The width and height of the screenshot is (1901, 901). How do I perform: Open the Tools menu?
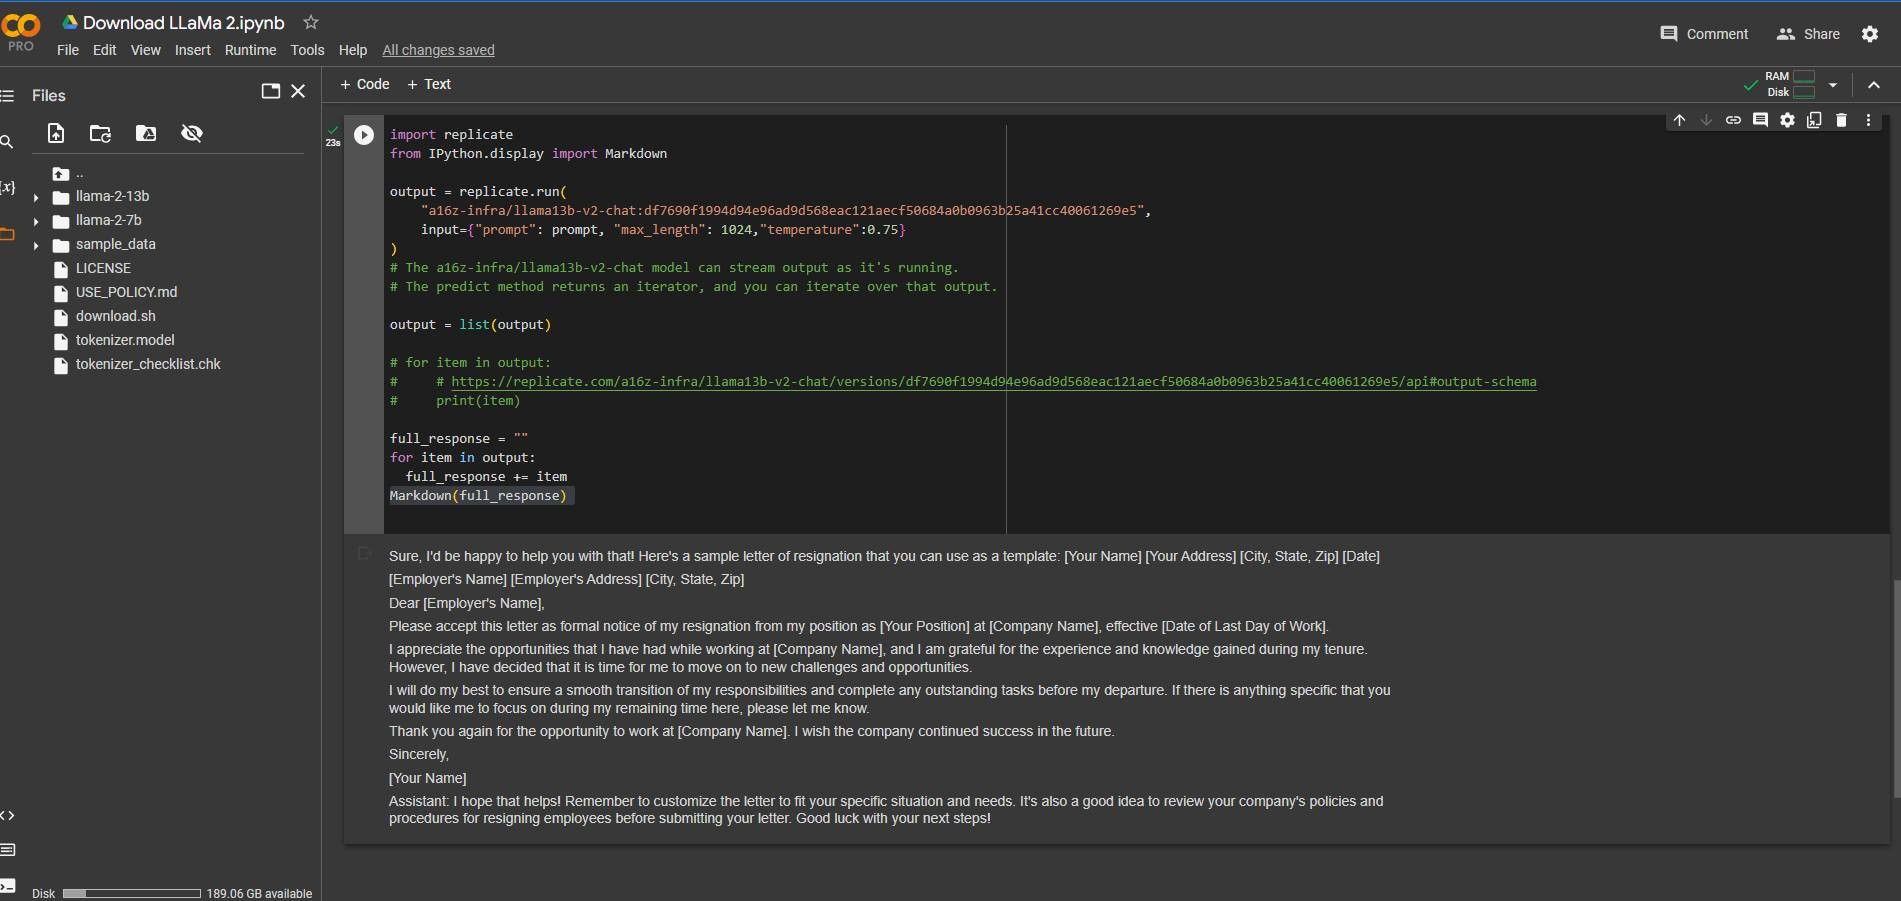307,50
